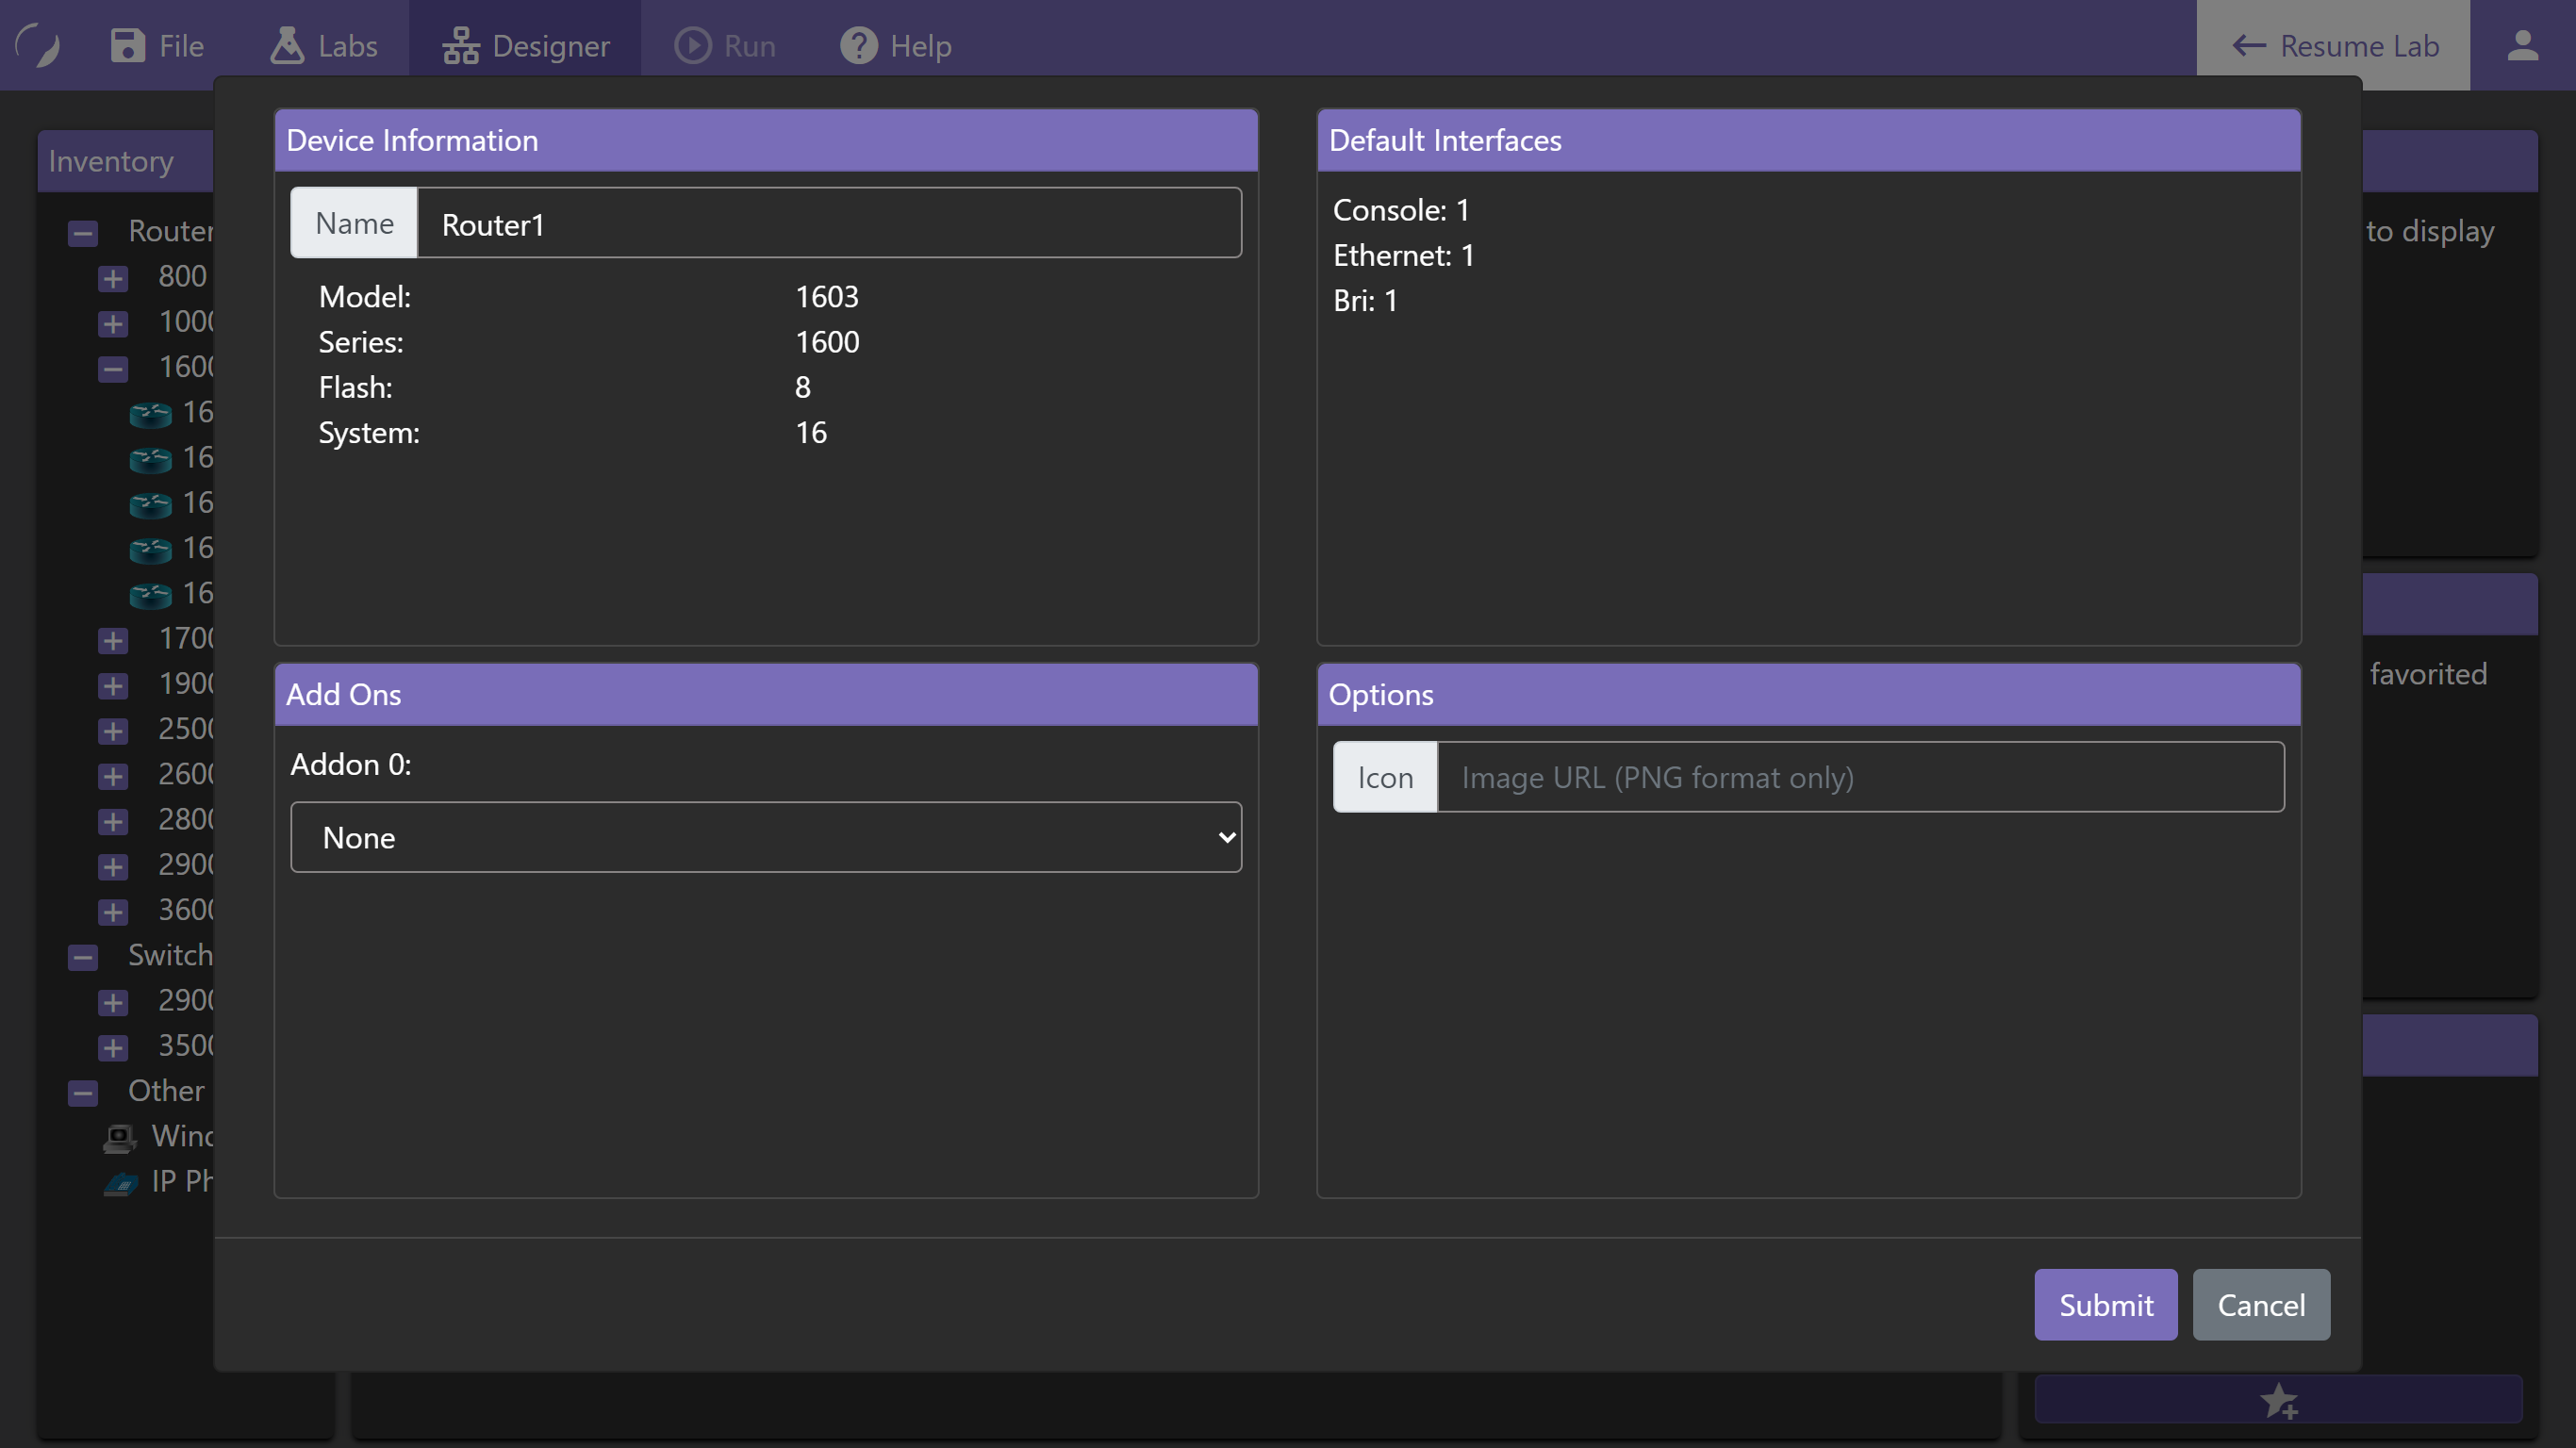Click the Icon image URL field
The height and width of the screenshot is (1448, 2576).
coord(1858,777)
